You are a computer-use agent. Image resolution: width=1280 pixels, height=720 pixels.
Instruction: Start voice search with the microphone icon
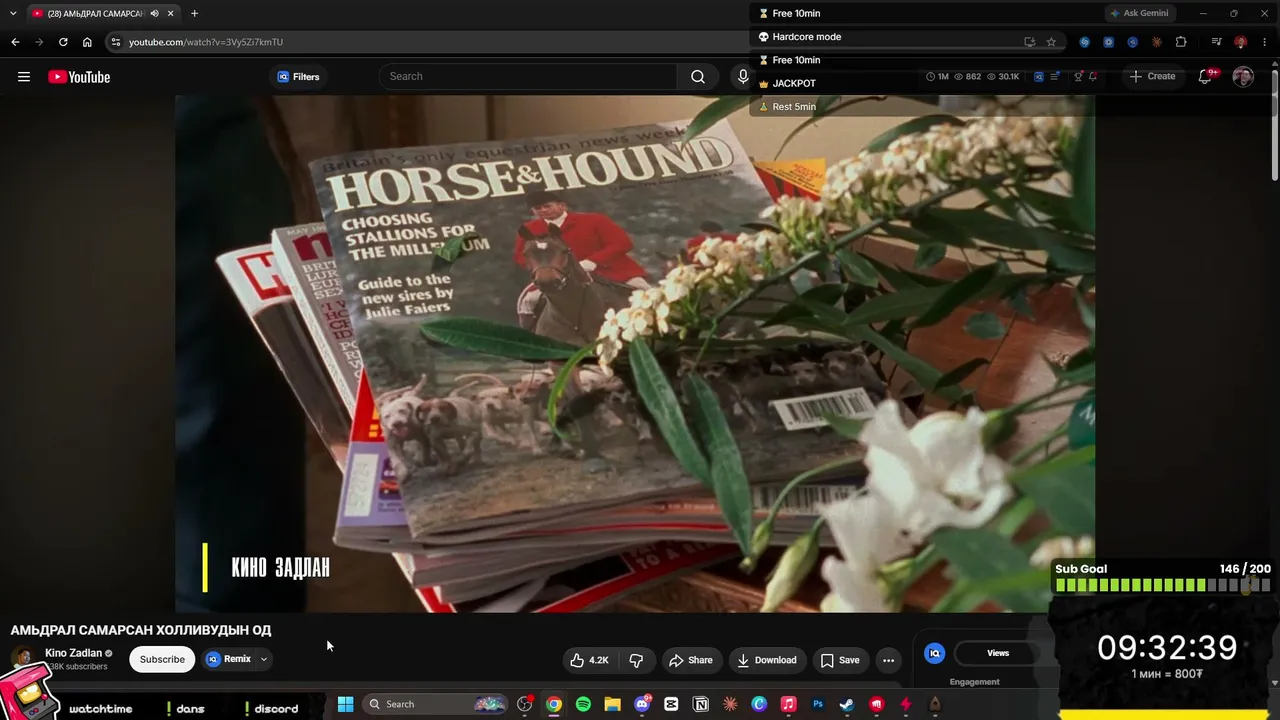pyautogui.click(x=742, y=77)
